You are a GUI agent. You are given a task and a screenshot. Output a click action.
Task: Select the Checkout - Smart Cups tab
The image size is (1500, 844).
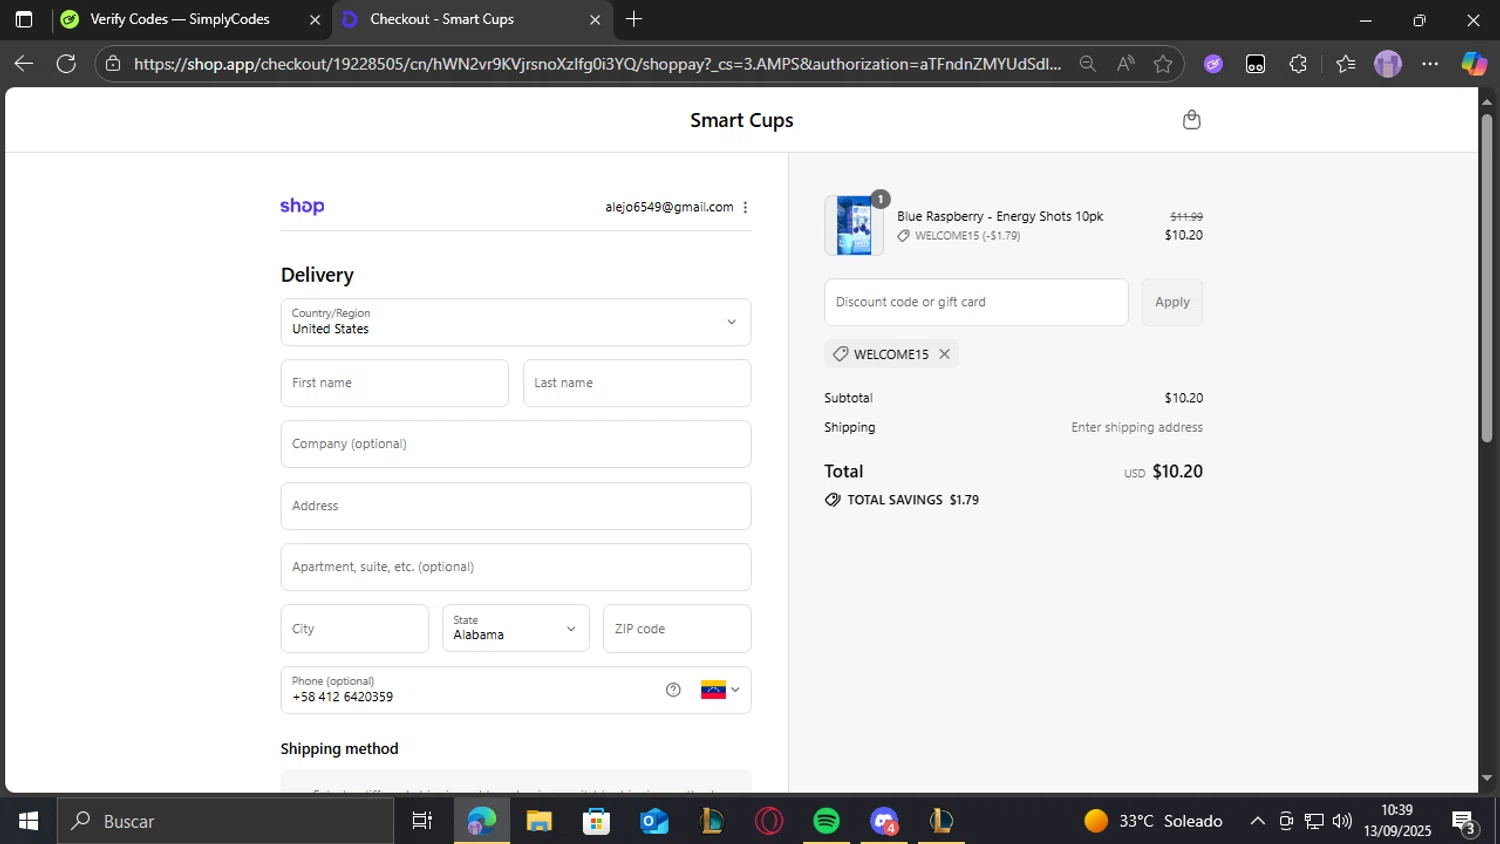pyautogui.click(x=442, y=19)
